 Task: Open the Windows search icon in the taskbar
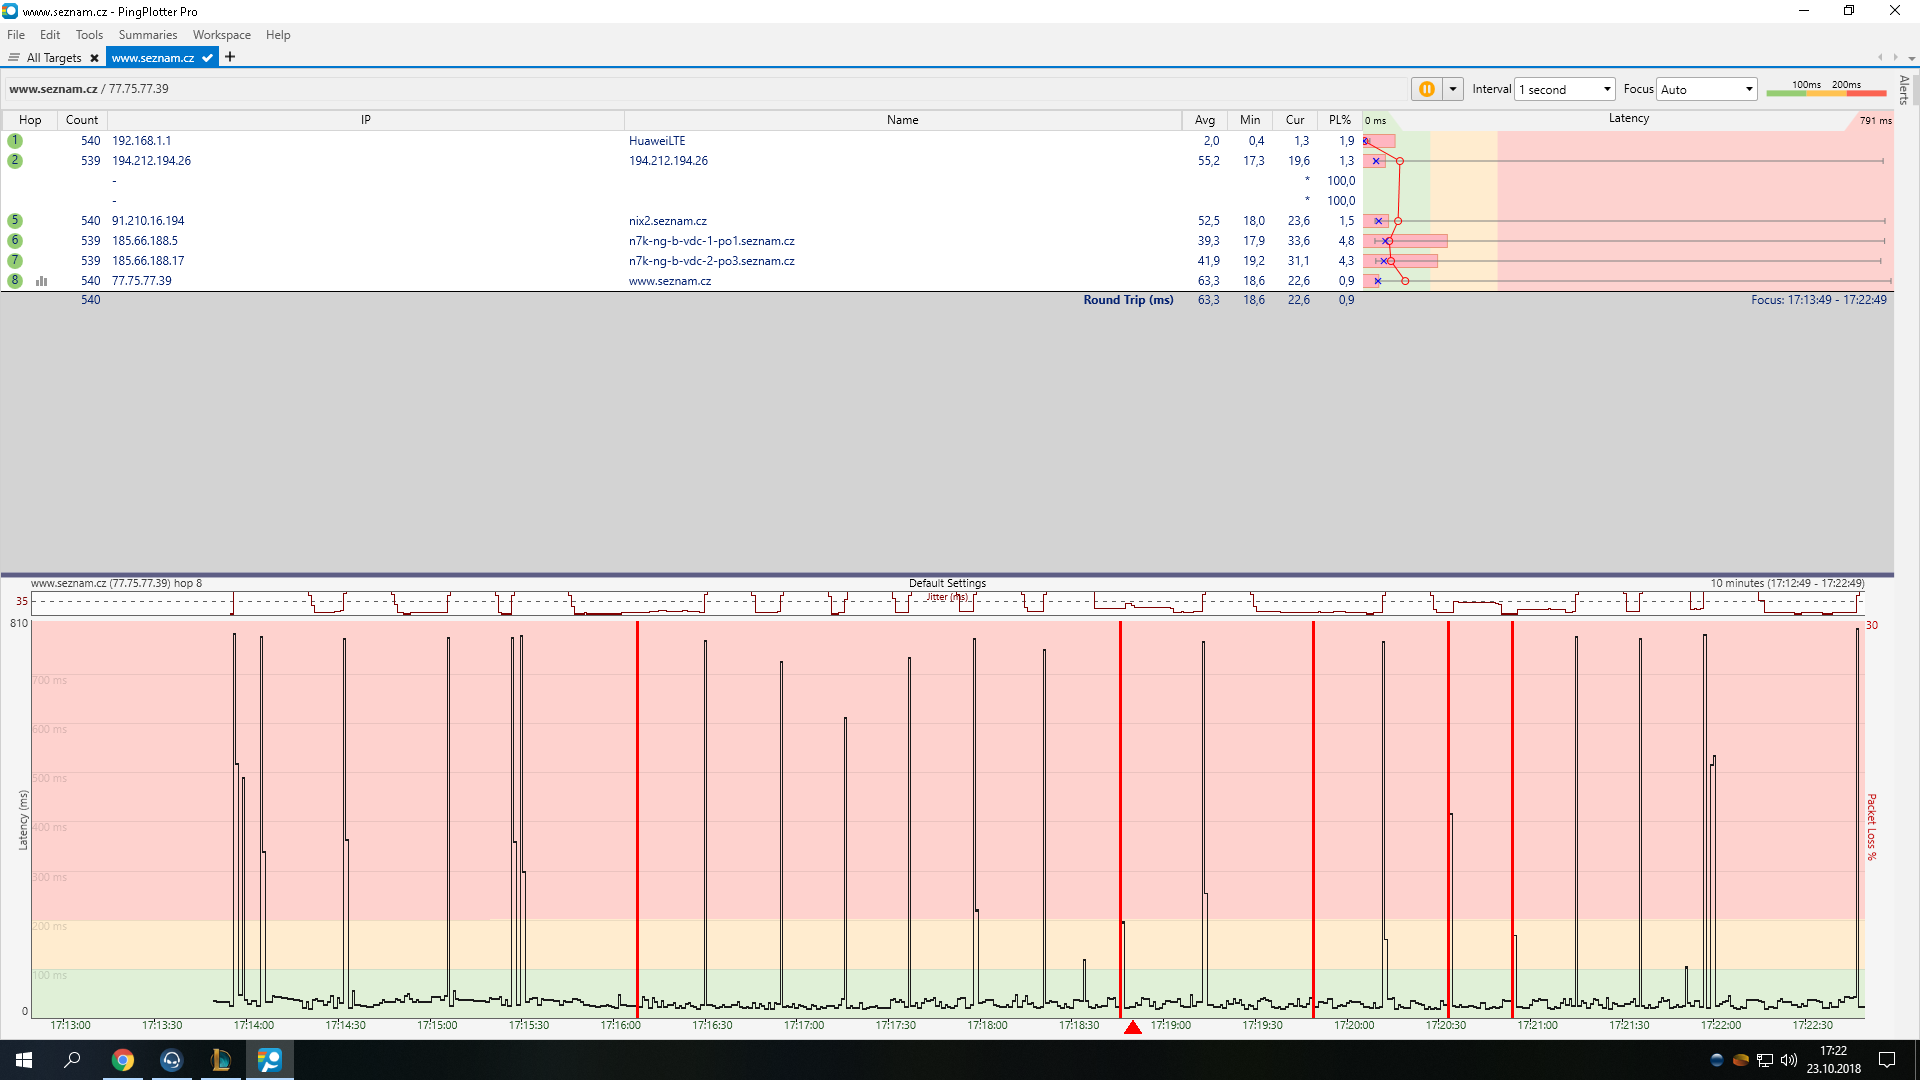[x=72, y=1060]
